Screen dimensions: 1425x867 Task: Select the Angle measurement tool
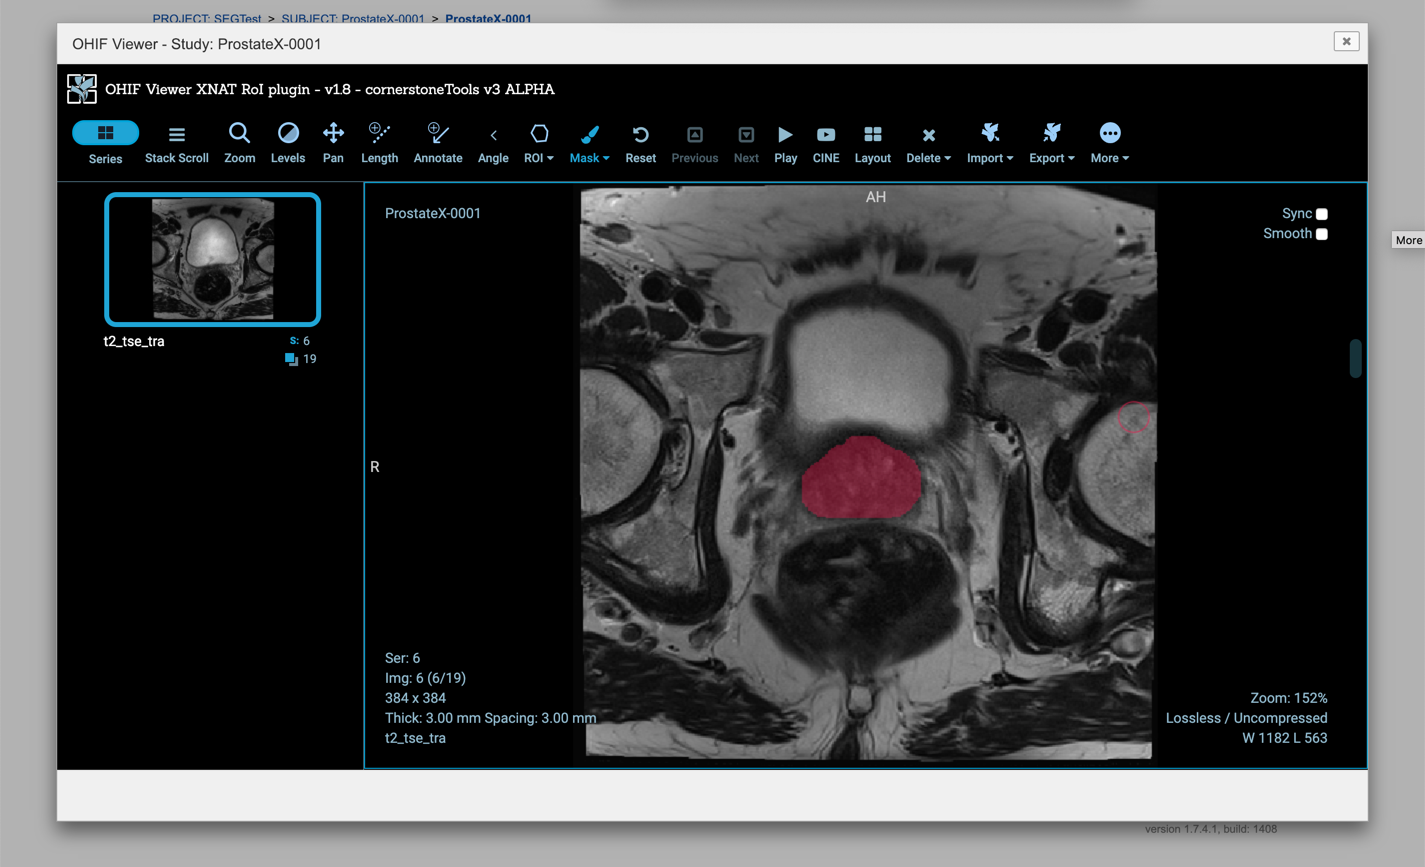pyautogui.click(x=493, y=141)
